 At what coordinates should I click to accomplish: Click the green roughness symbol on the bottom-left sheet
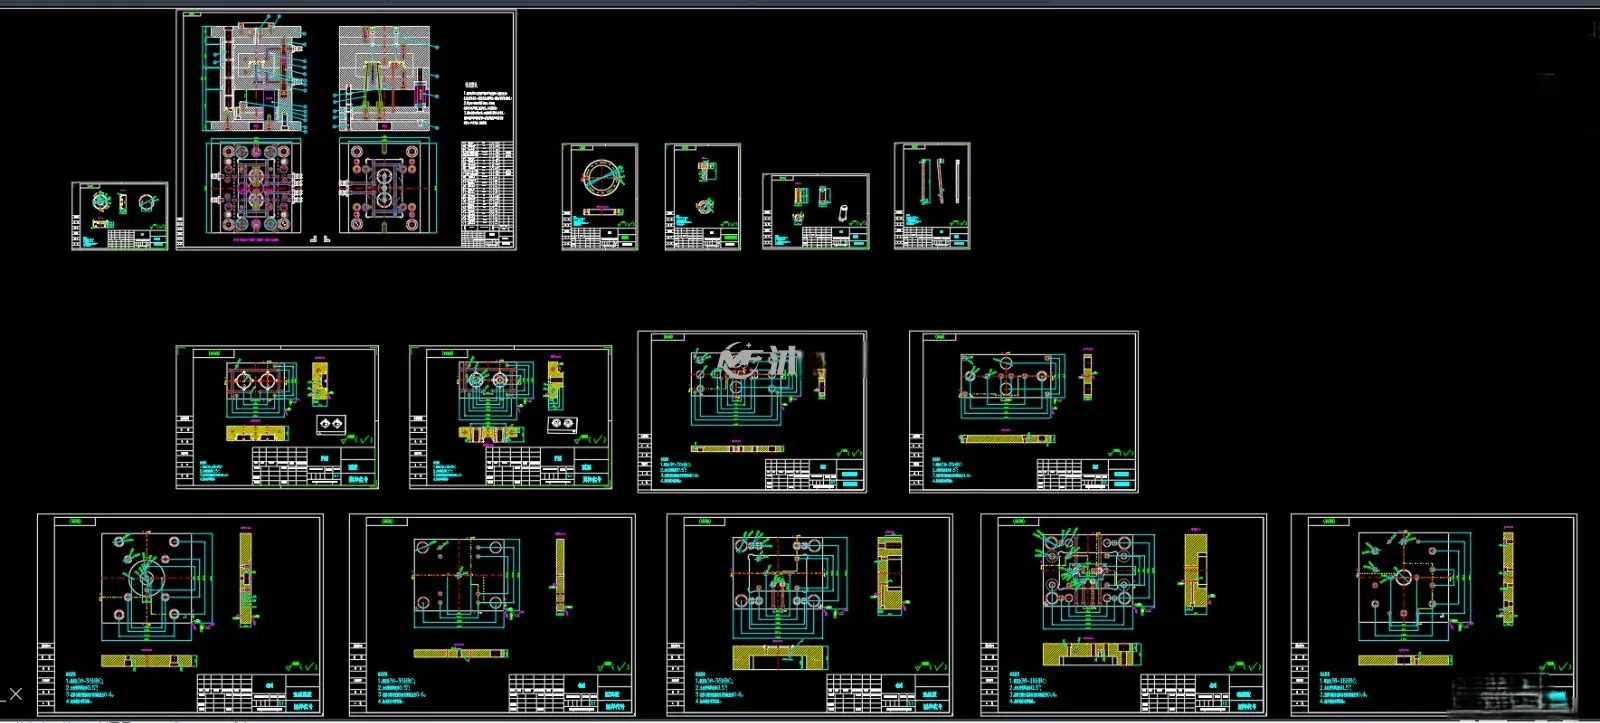[x=302, y=666]
